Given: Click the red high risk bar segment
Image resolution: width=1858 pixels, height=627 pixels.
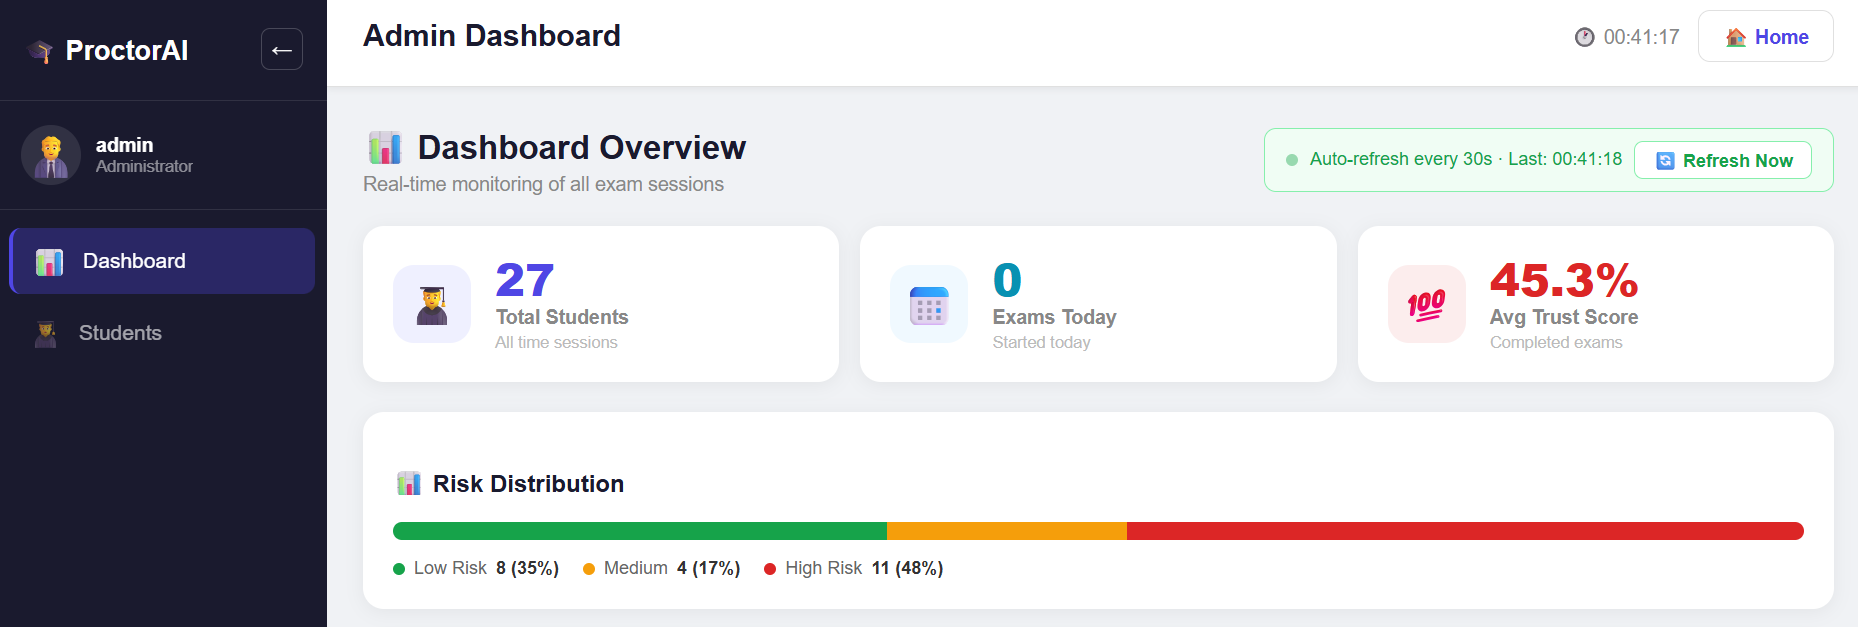Looking at the screenshot, I should click(x=1465, y=531).
